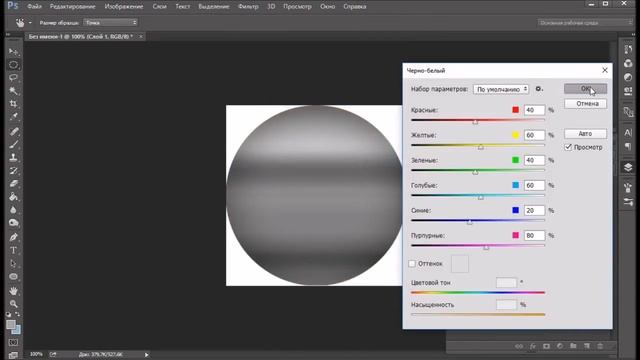
Task: Open the Character panel icon
Action: tap(628, 133)
